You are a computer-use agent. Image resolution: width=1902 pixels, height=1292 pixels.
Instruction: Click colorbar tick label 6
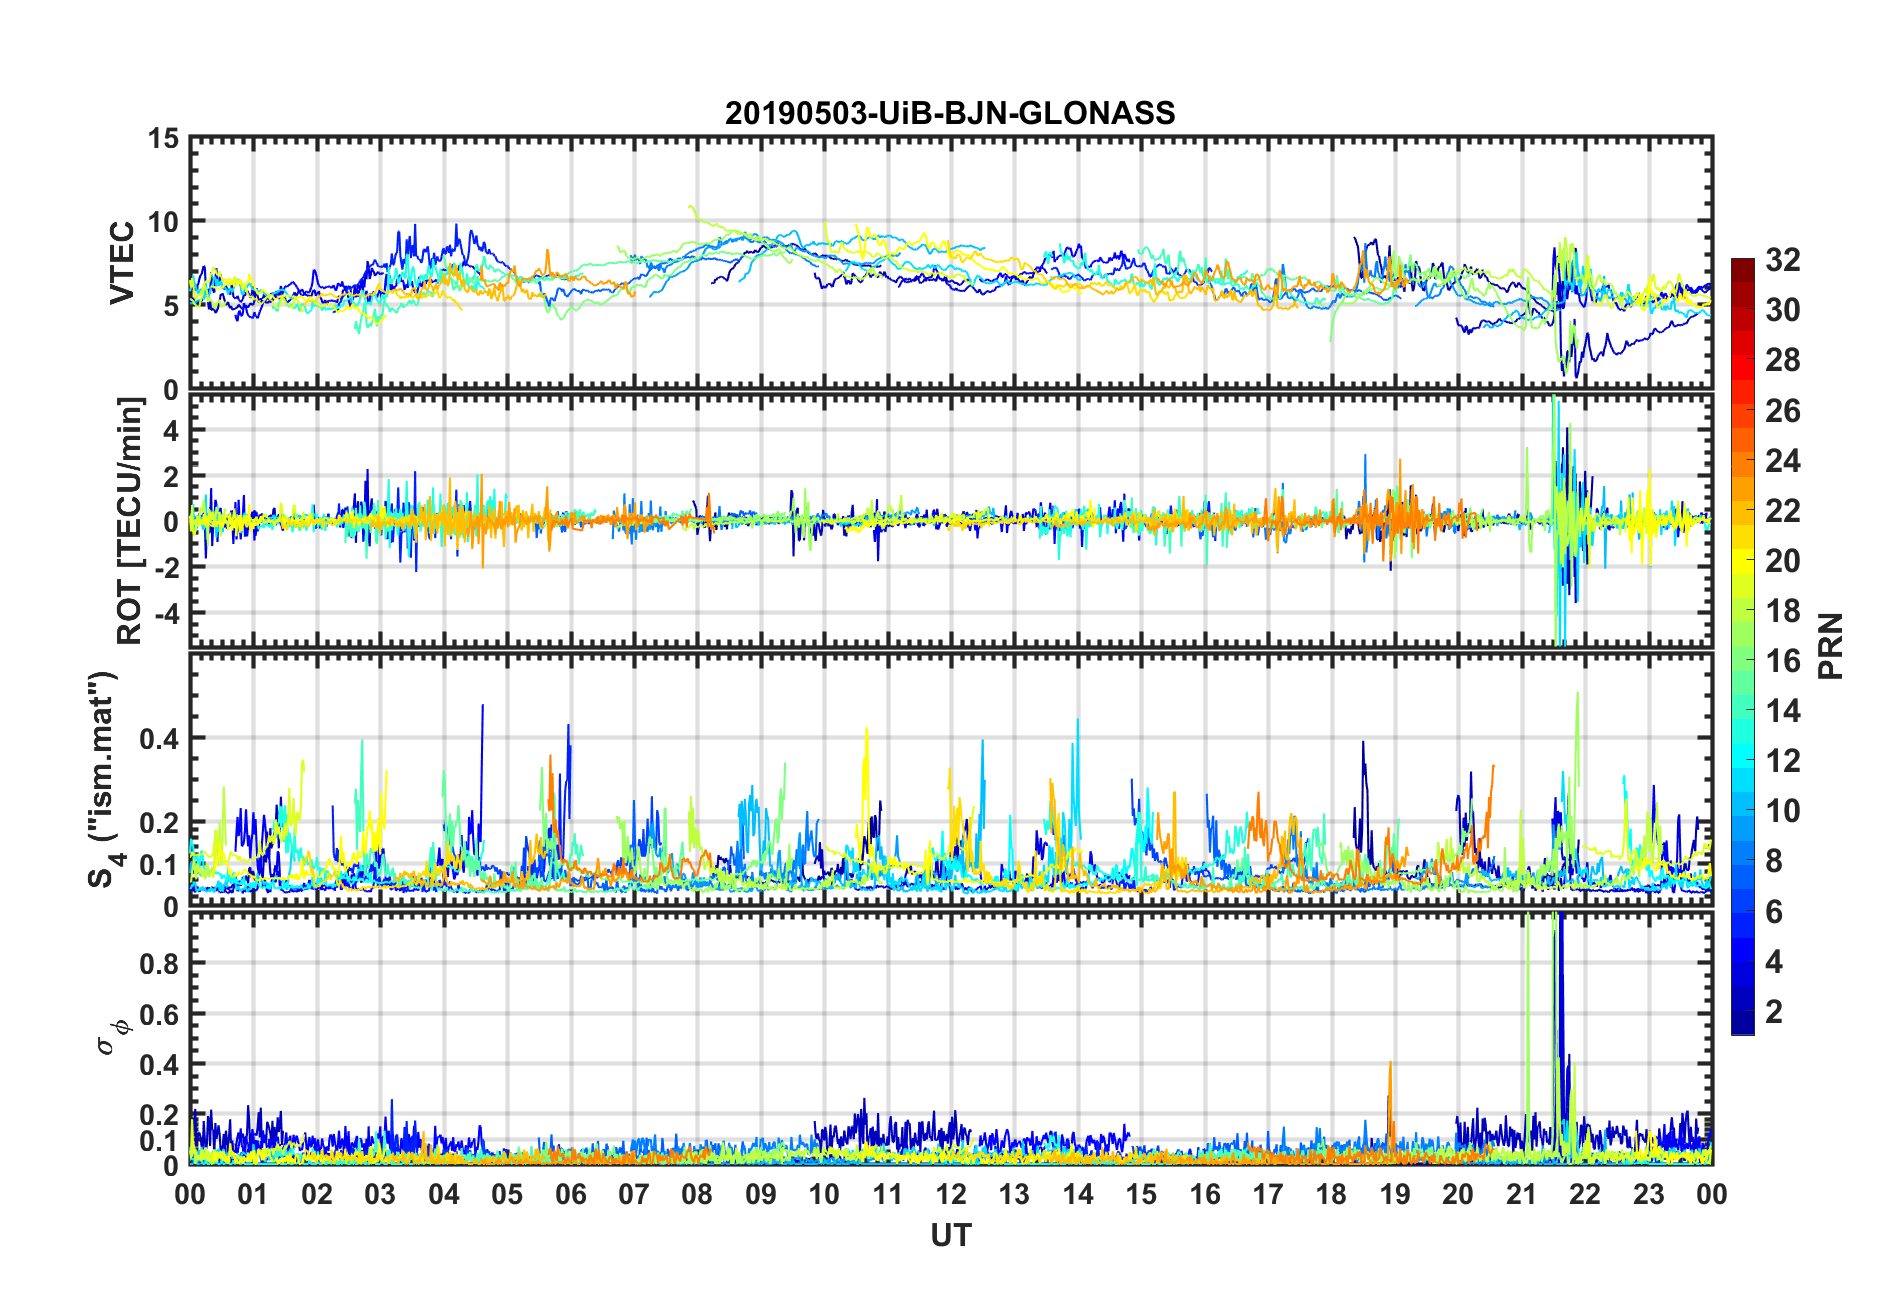[x=1774, y=912]
